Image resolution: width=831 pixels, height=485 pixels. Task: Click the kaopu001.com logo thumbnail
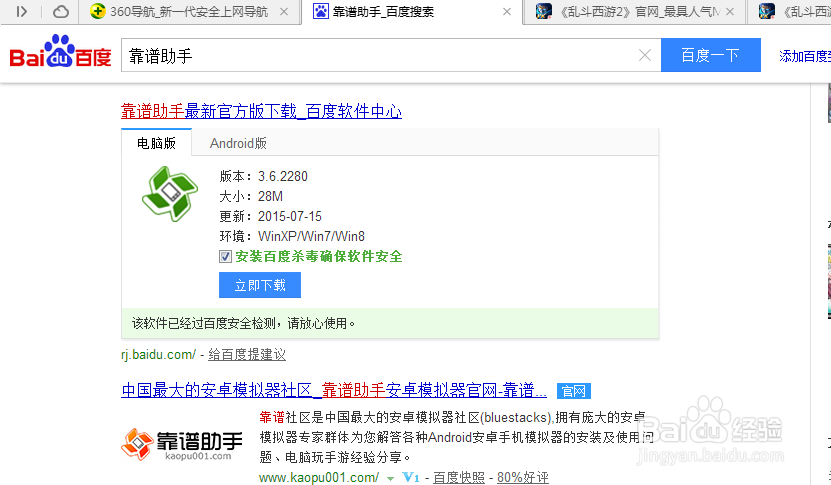[x=182, y=444]
